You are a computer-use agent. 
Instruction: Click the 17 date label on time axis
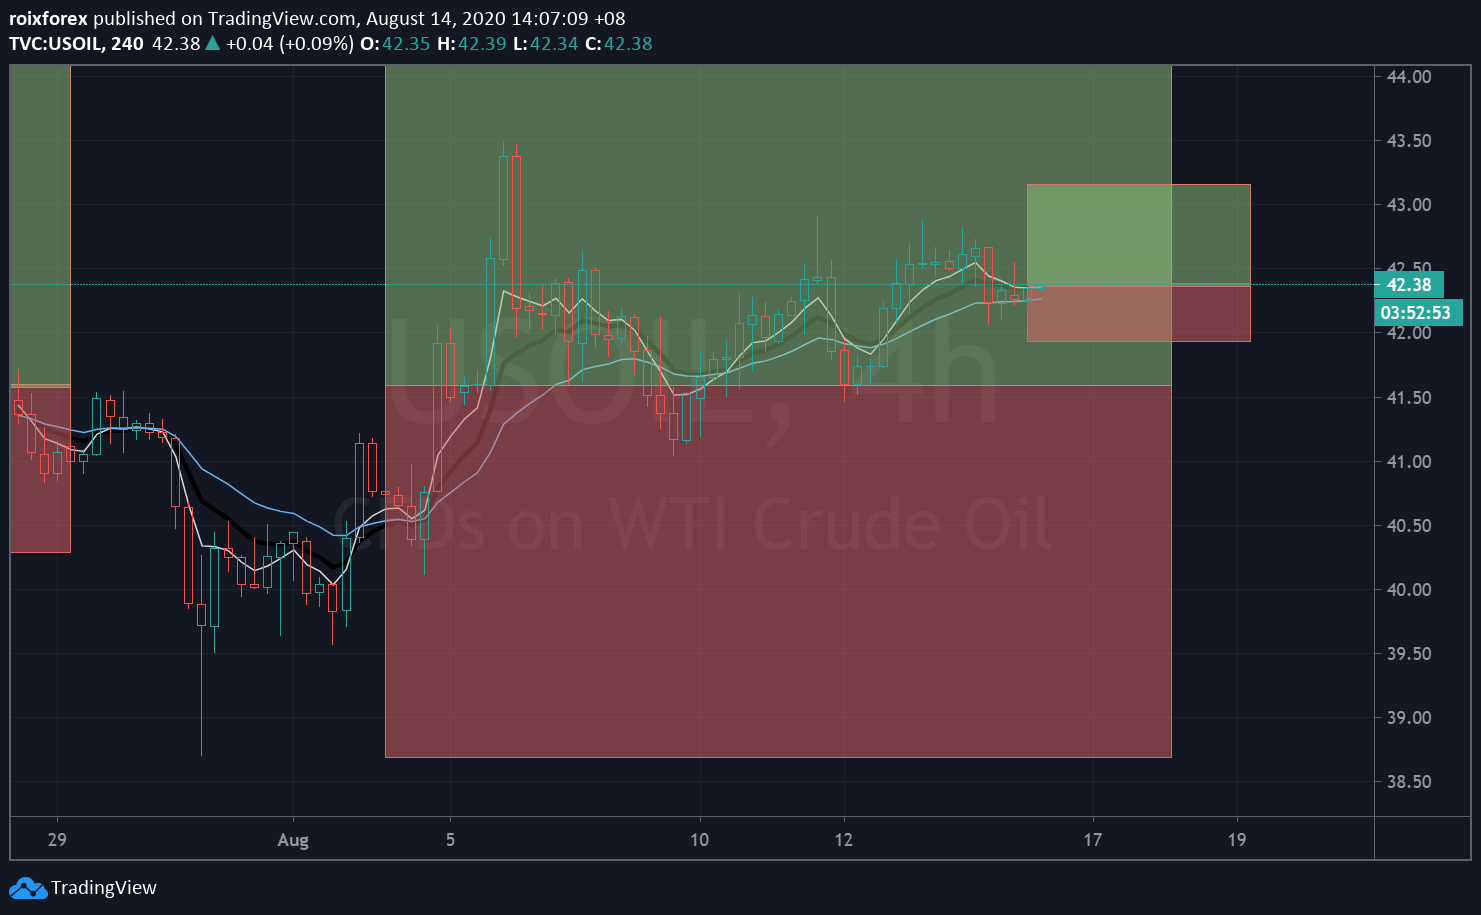pyautogui.click(x=1093, y=839)
